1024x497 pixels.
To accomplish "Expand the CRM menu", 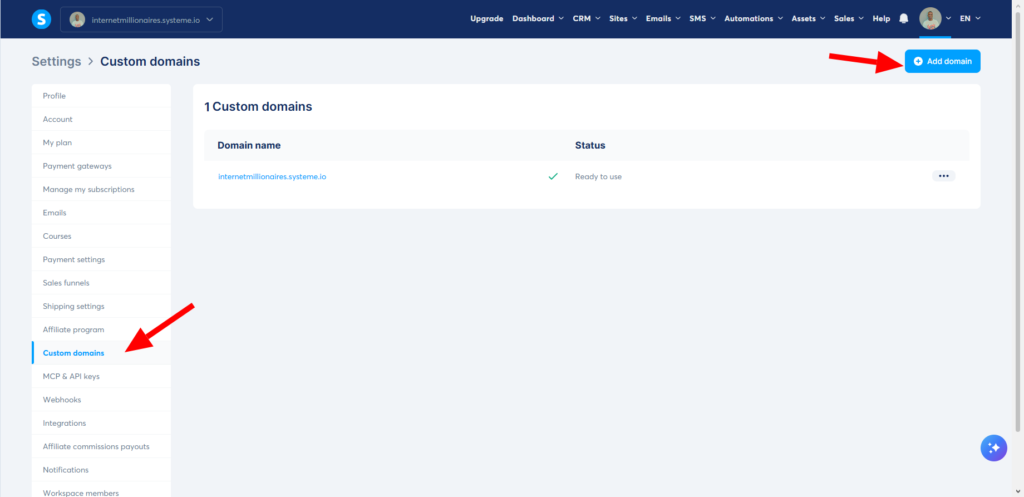I will click(585, 19).
